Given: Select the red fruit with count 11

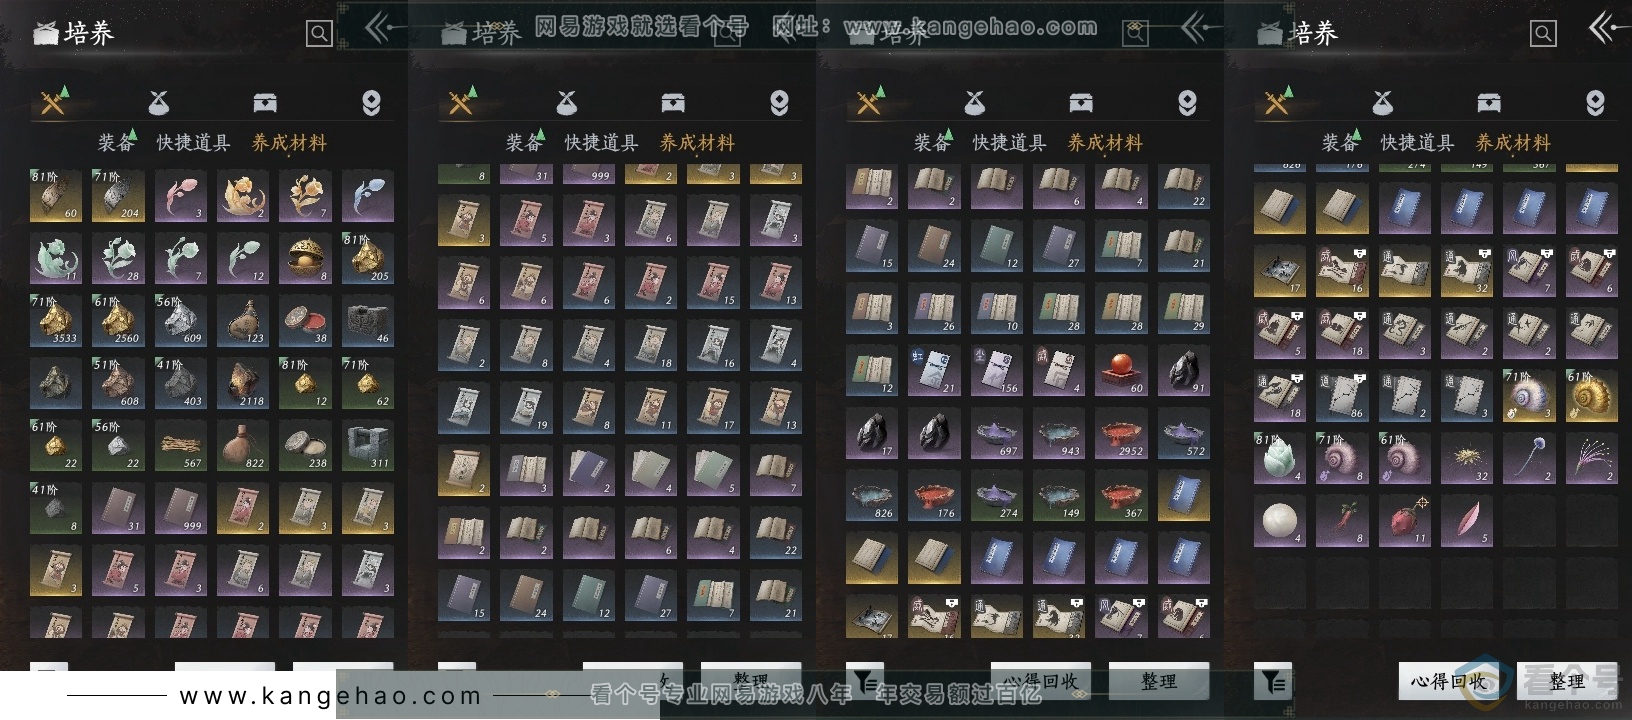Looking at the screenshot, I should [1405, 520].
